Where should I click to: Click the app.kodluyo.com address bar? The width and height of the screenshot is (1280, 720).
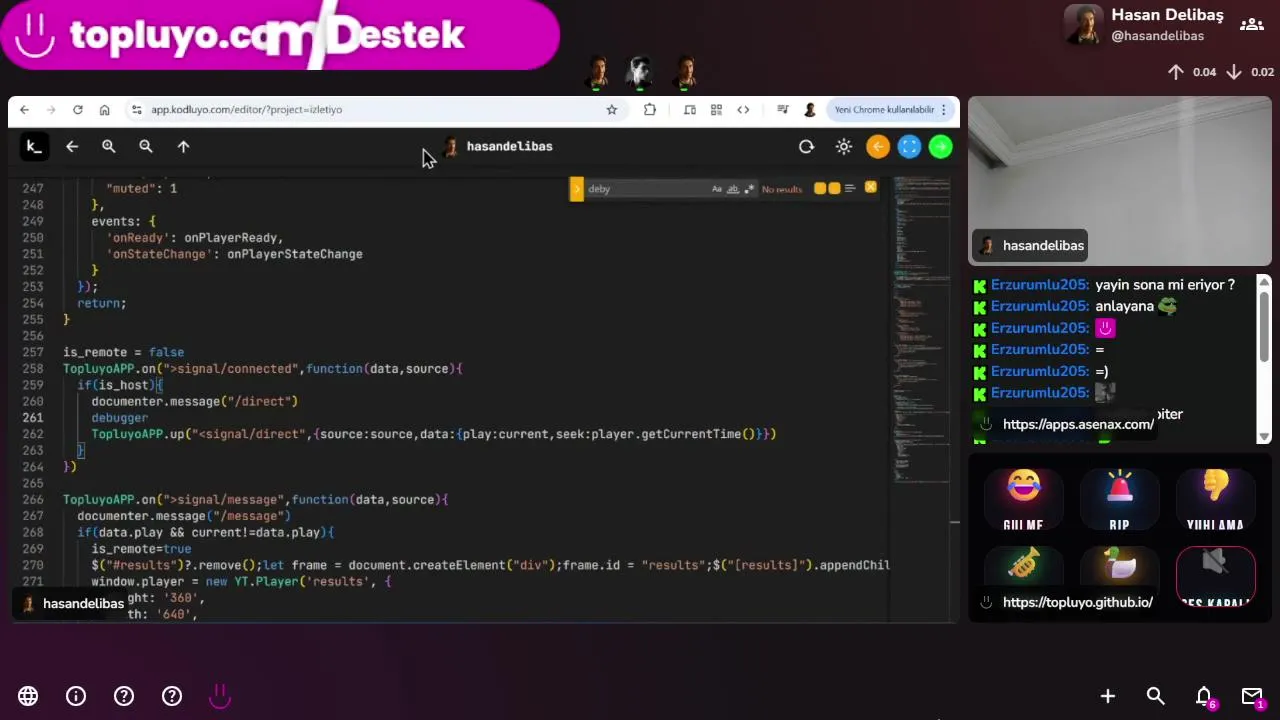click(x=375, y=110)
